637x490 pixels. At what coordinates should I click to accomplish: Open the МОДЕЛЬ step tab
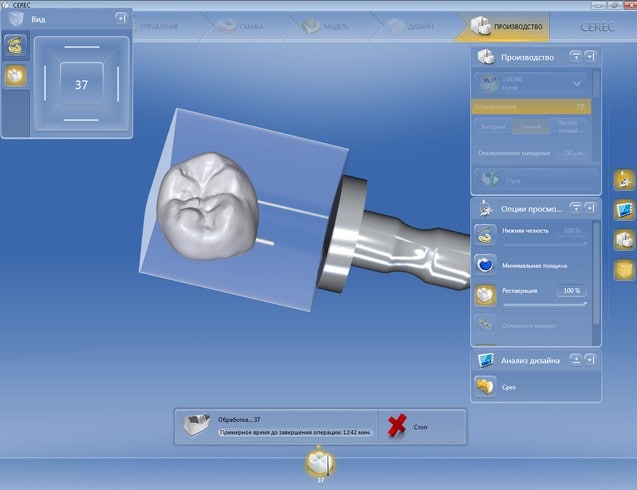pos(322,27)
